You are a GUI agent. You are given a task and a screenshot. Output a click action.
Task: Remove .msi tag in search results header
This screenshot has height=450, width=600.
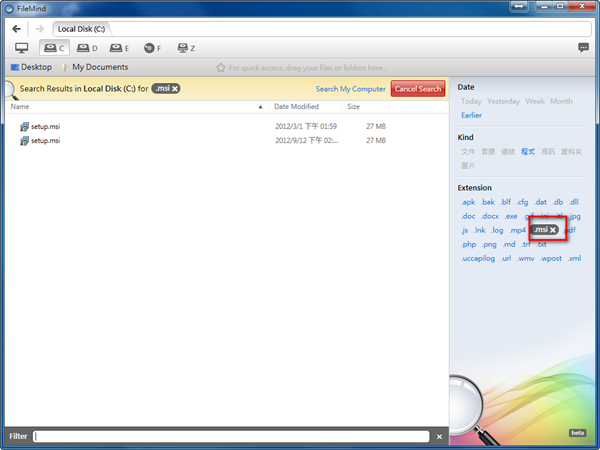(x=175, y=89)
